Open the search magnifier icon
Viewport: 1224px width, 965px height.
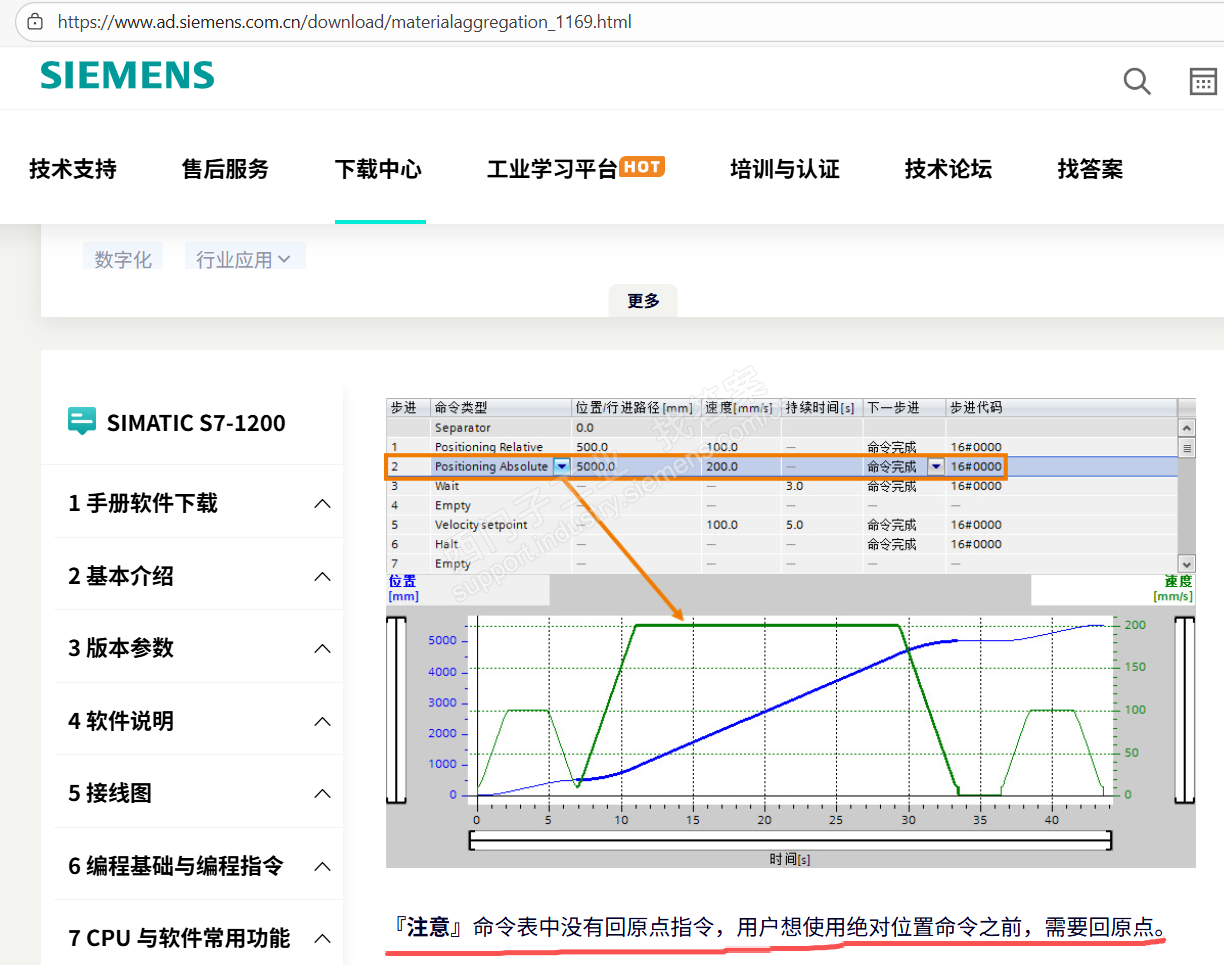click(1137, 81)
